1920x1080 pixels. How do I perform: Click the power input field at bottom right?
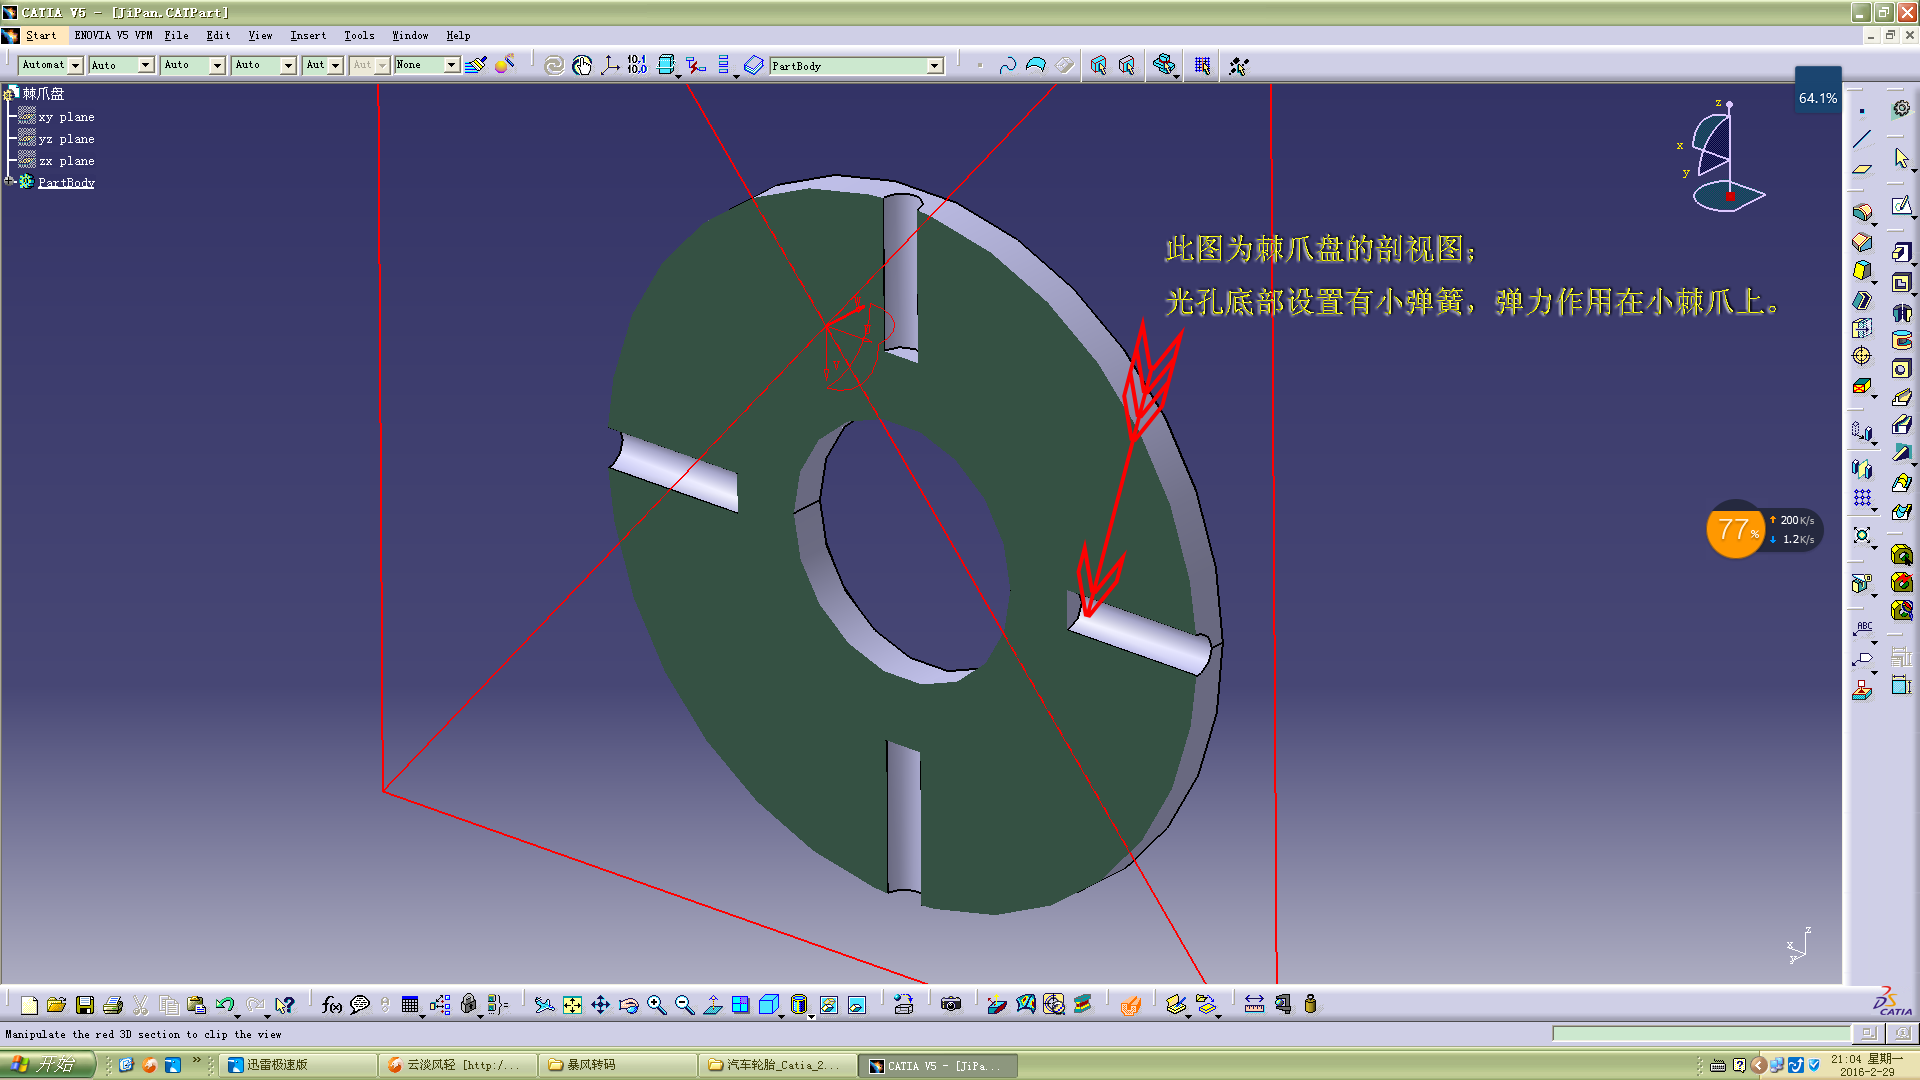pyautogui.click(x=1702, y=1033)
